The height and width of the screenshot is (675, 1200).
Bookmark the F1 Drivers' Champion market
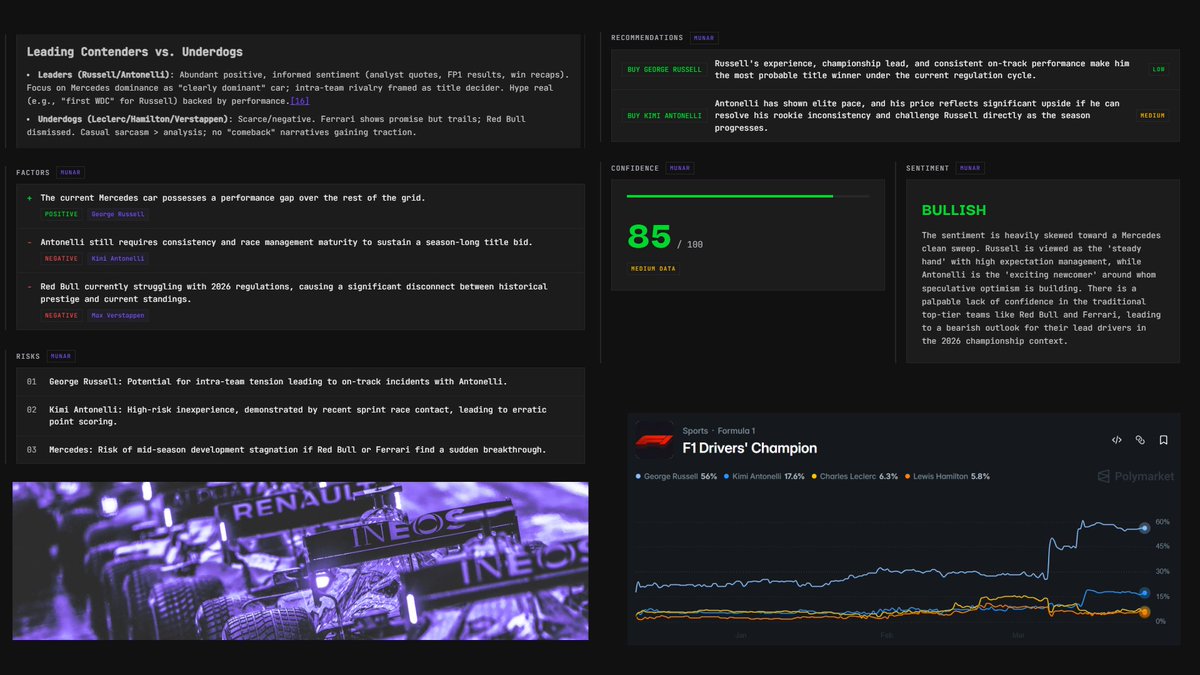1164,440
